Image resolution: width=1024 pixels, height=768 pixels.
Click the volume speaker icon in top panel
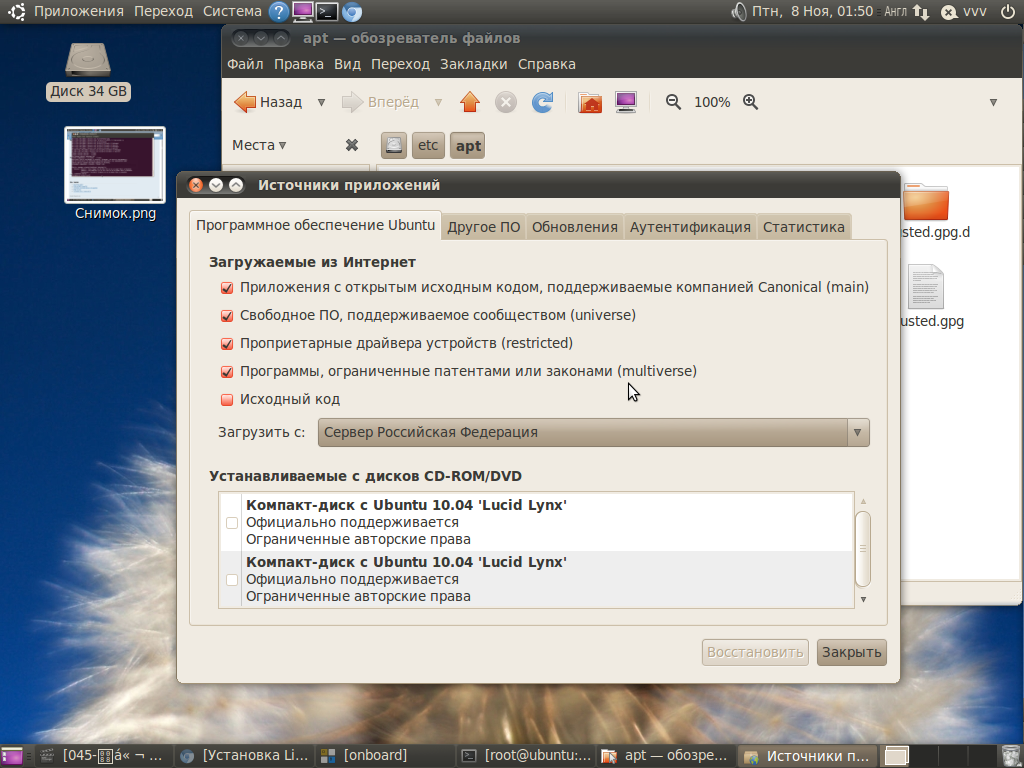pos(739,11)
